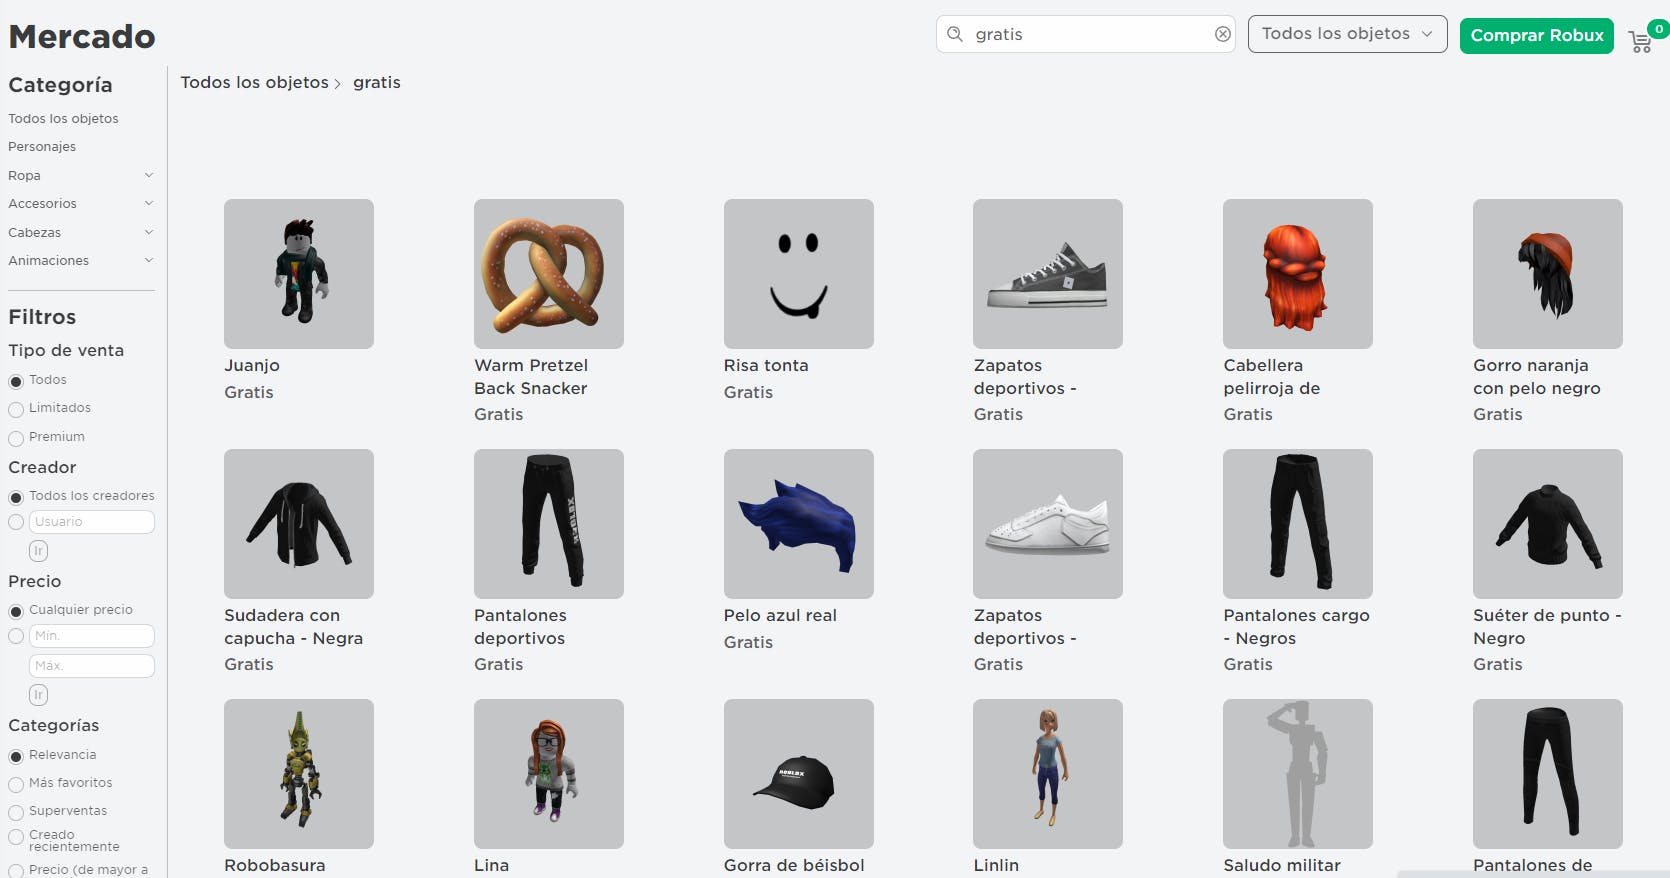Open the Sudadera con capucha Negra thumbnail

(x=299, y=524)
